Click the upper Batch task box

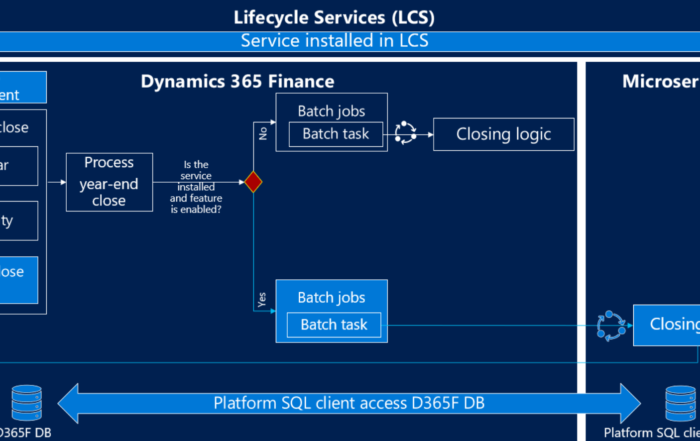pyautogui.click(x=336, y=134)
